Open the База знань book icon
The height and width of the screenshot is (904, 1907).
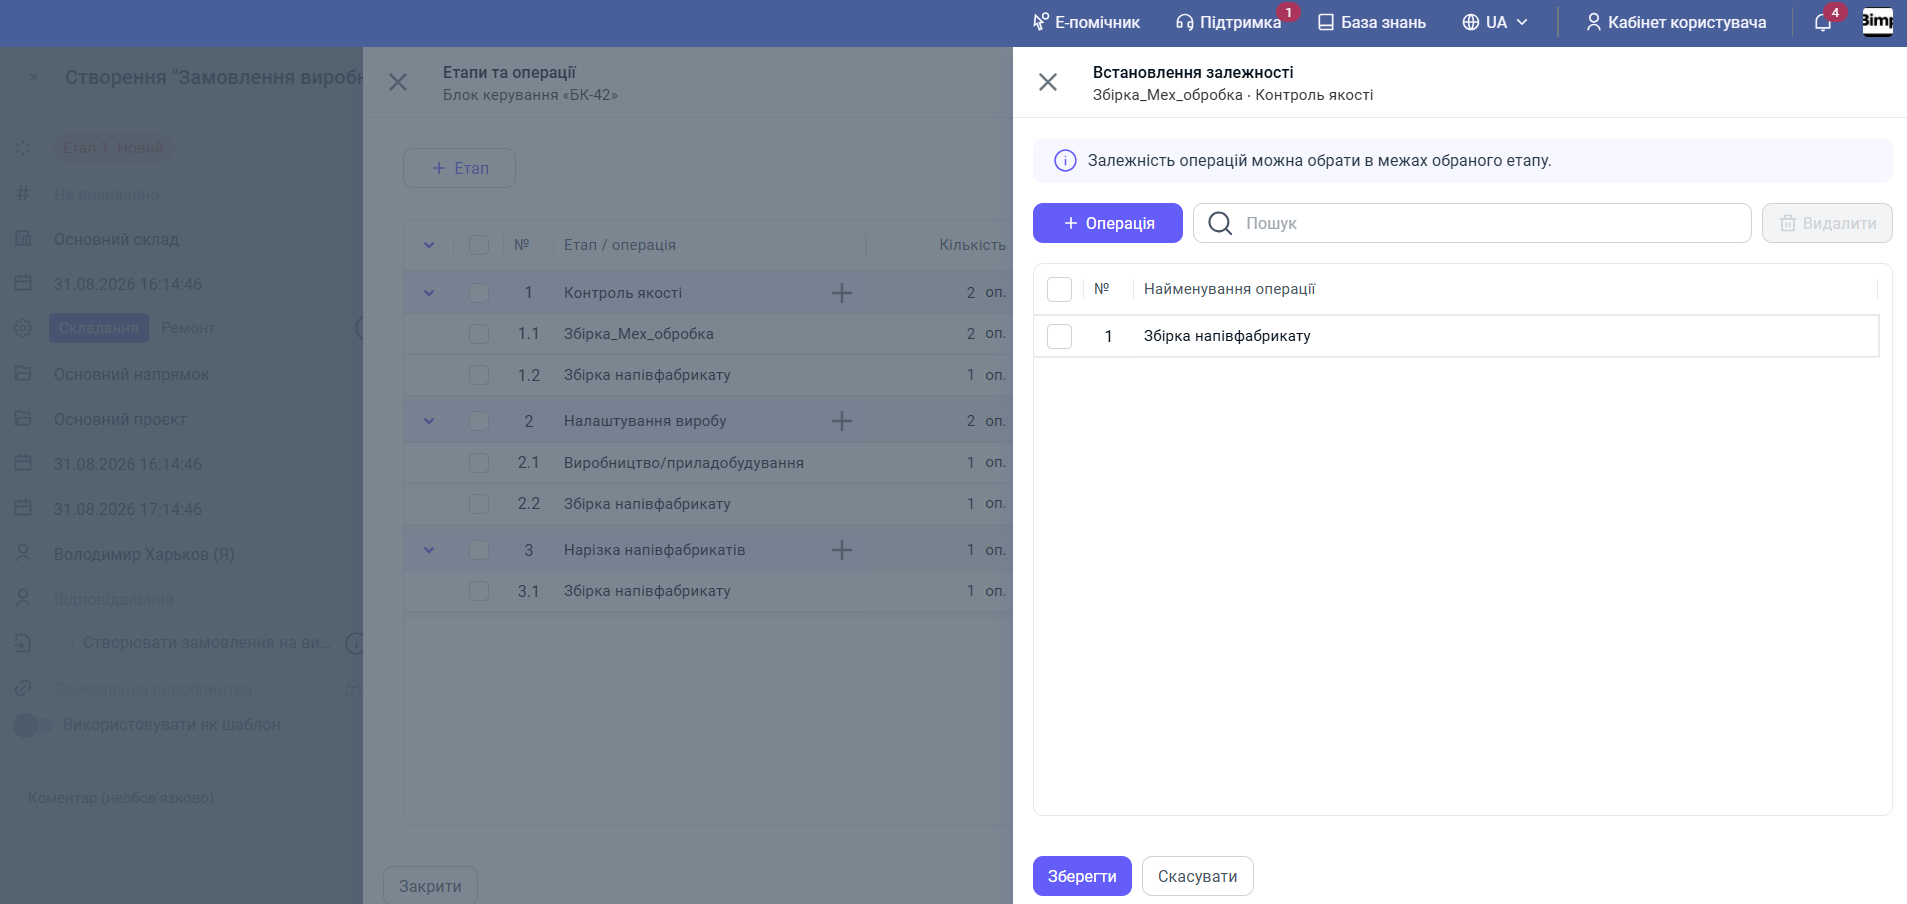[x=1326, y=22]
